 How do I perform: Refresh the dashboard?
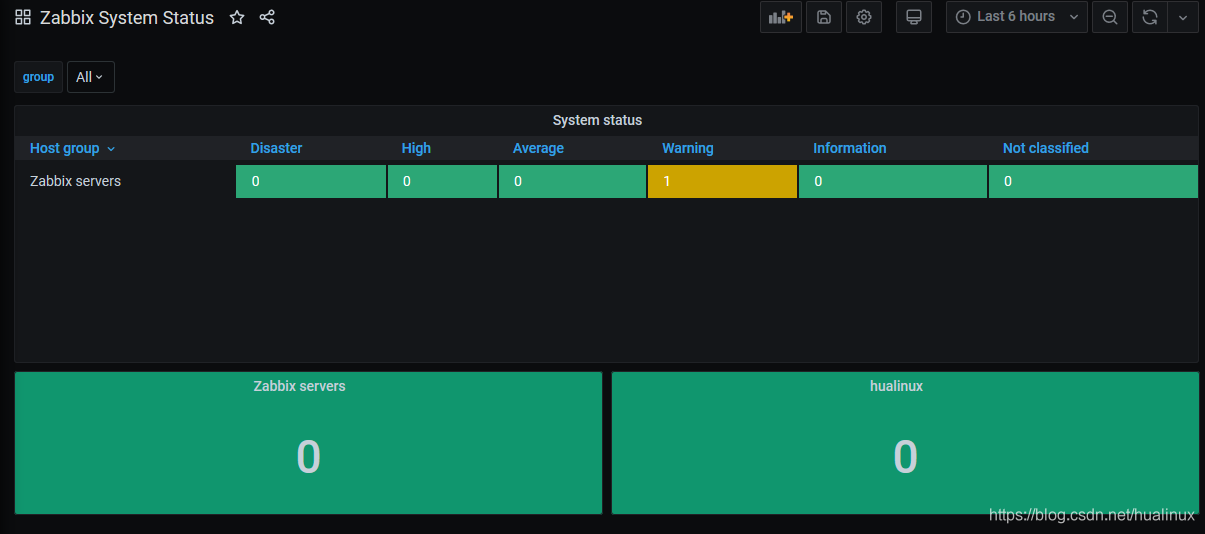pyautogui.click(x=1150, y=17)
